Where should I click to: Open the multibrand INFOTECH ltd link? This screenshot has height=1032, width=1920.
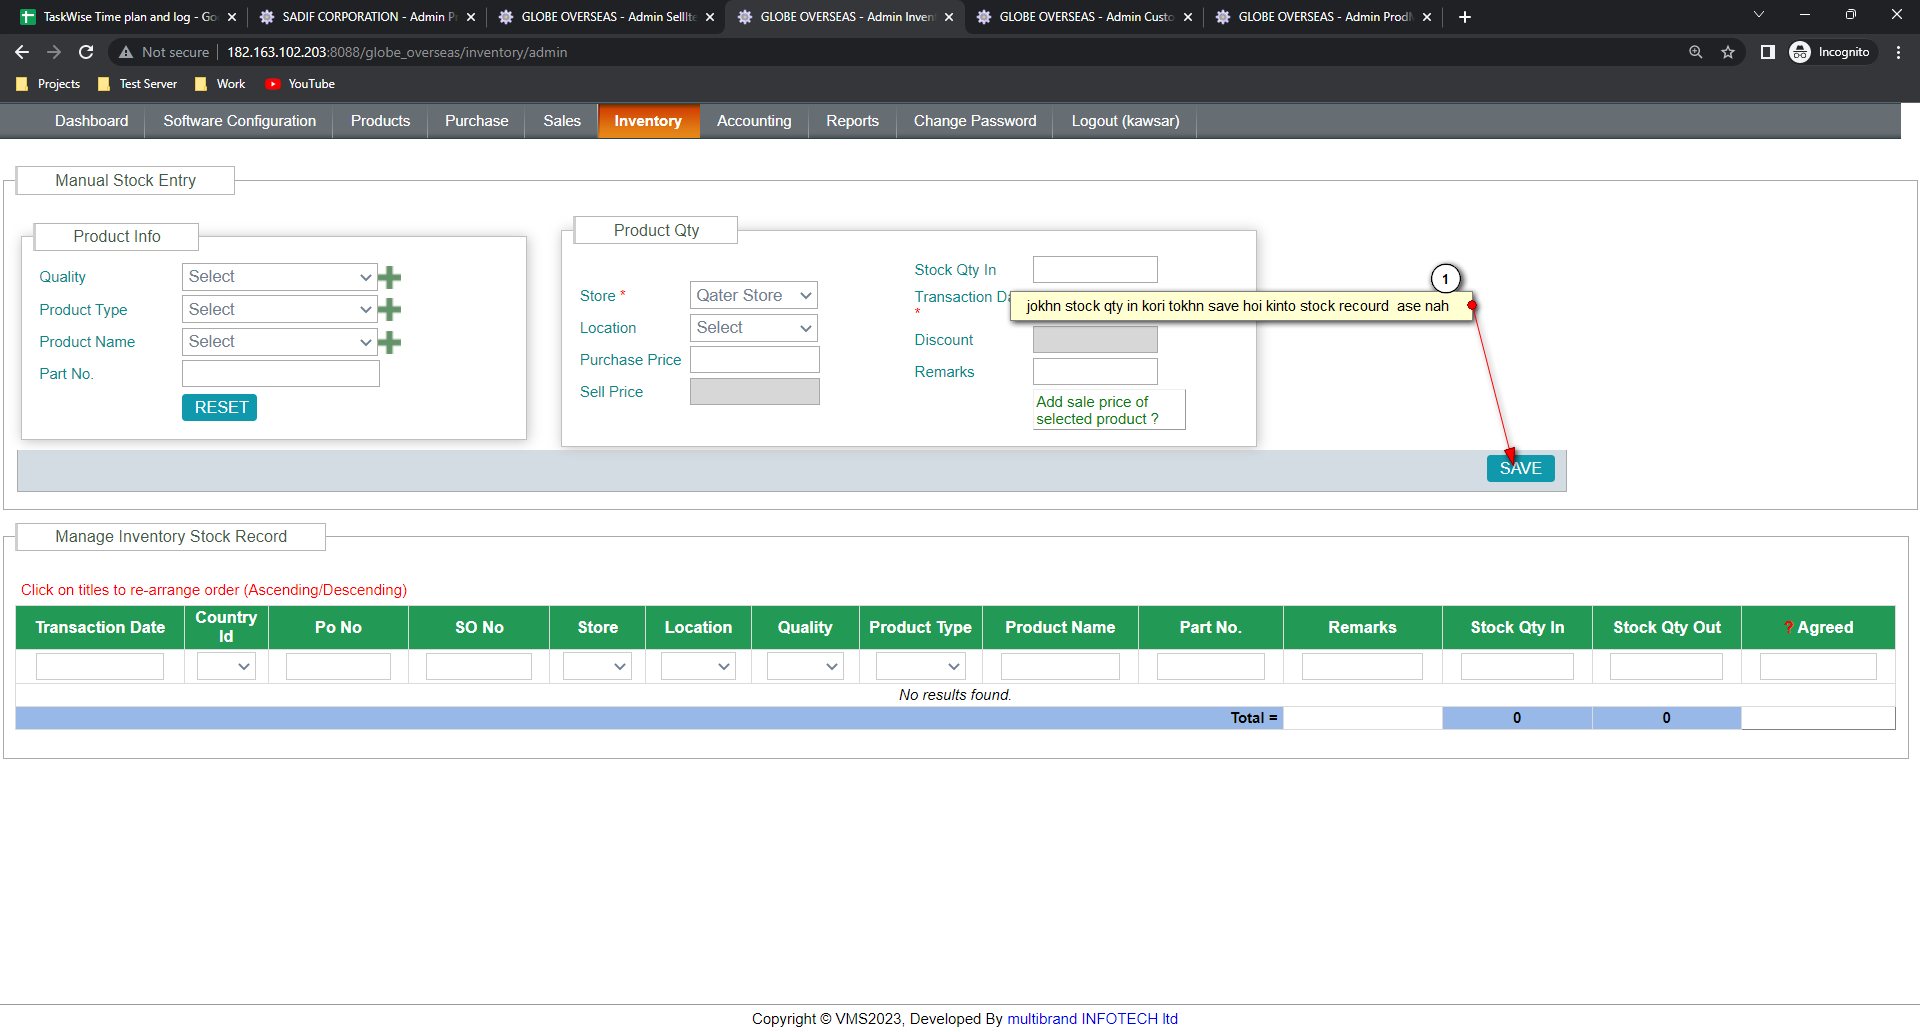pos(1092,1019)
